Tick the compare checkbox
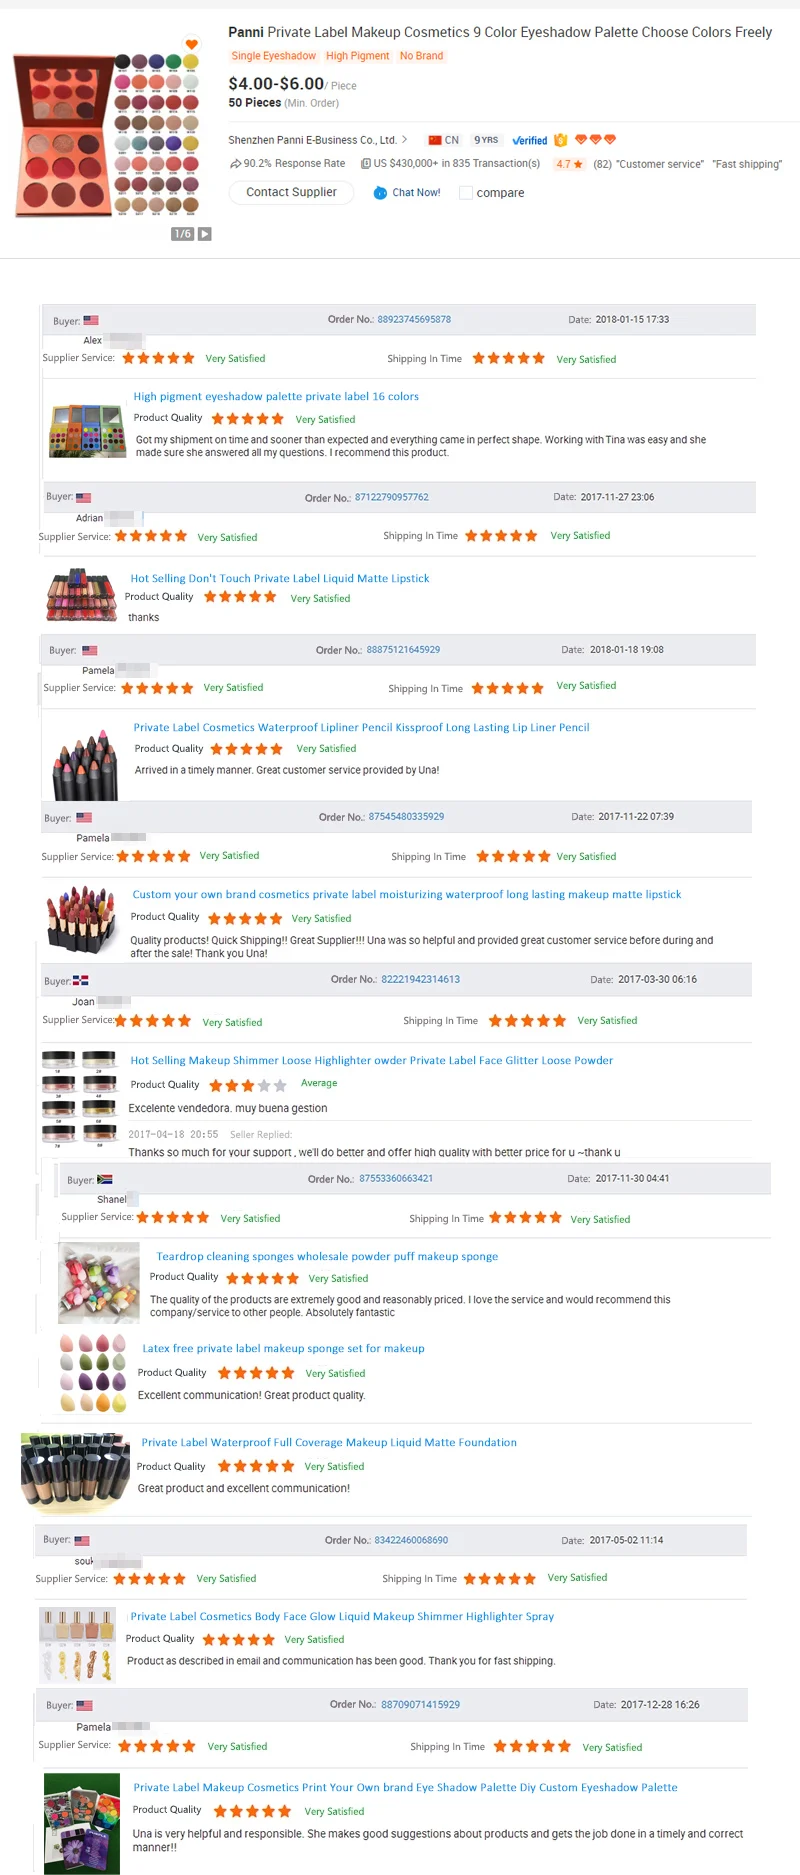This screenshot has width=800, height=1875. 465,193
